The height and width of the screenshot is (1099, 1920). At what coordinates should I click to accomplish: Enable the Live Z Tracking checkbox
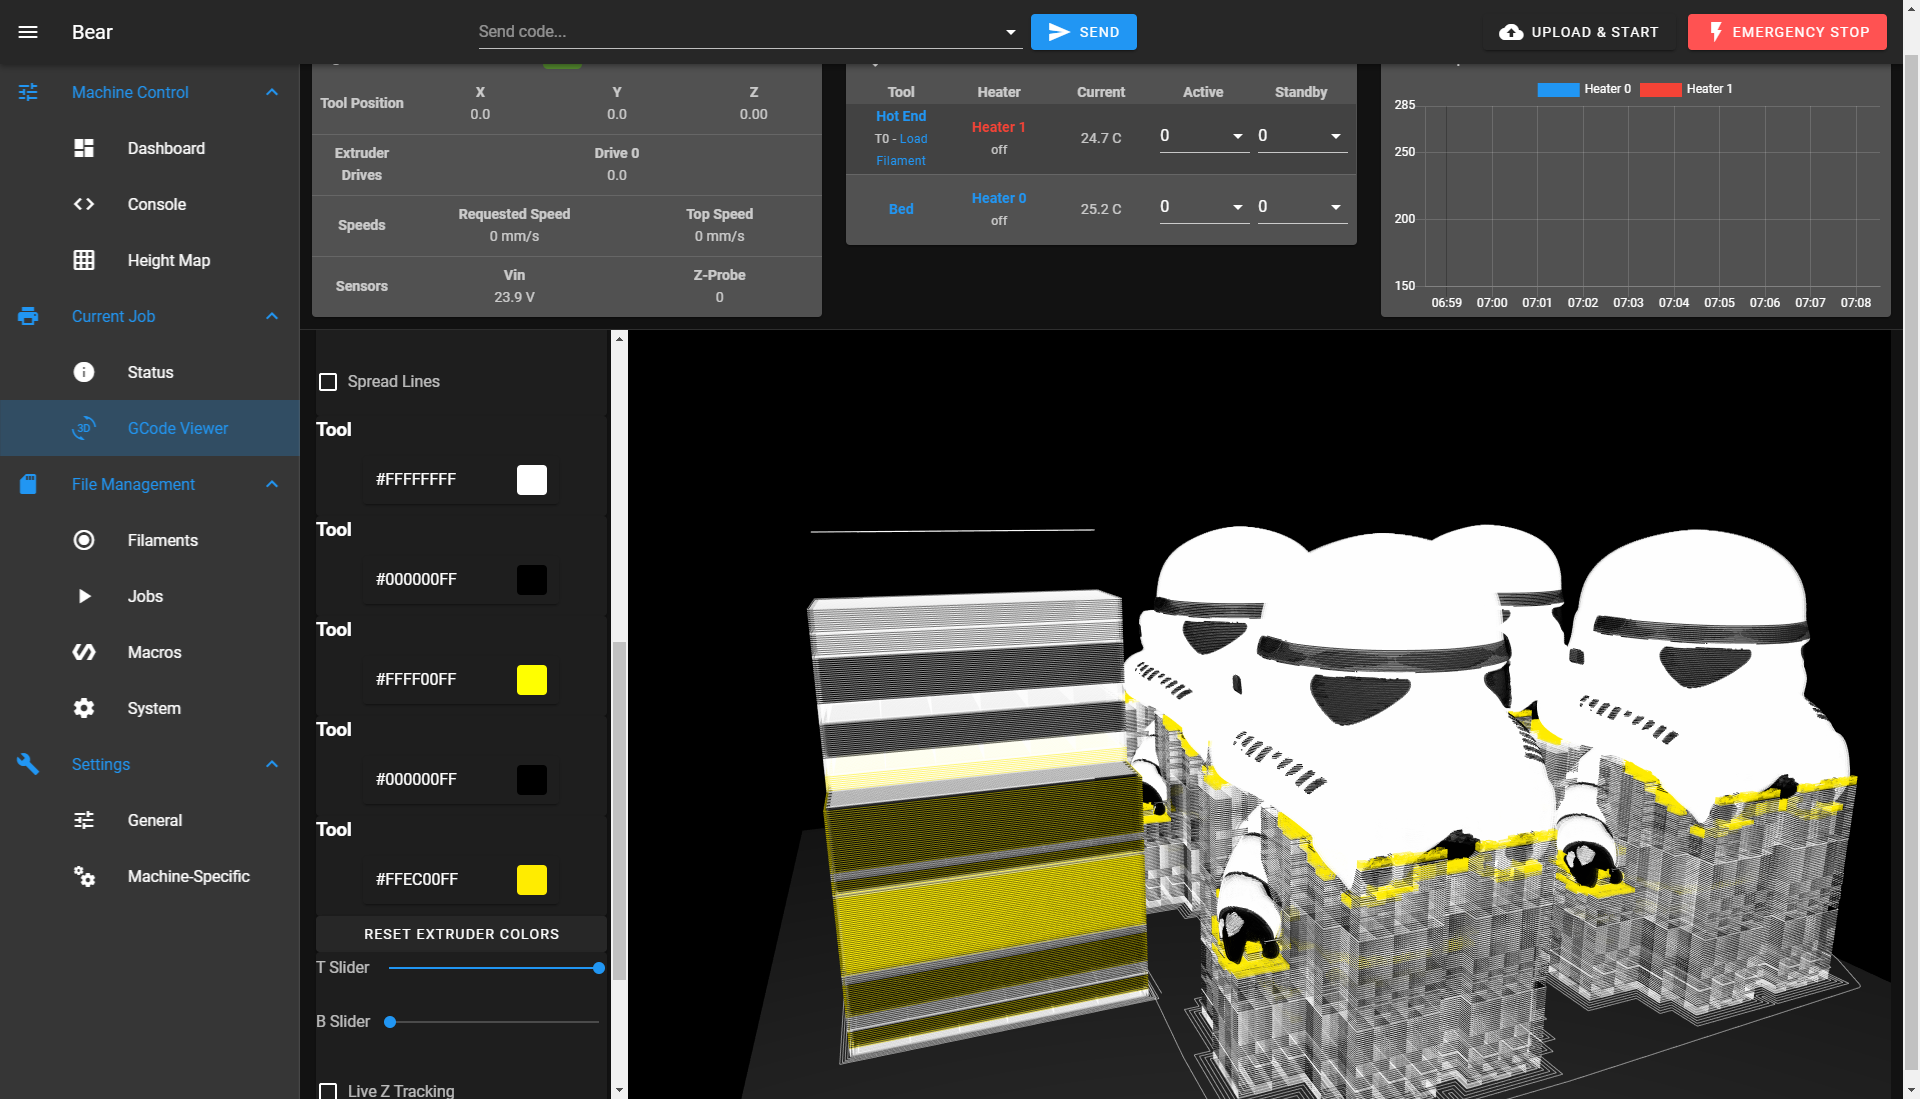pos(328,1091)
